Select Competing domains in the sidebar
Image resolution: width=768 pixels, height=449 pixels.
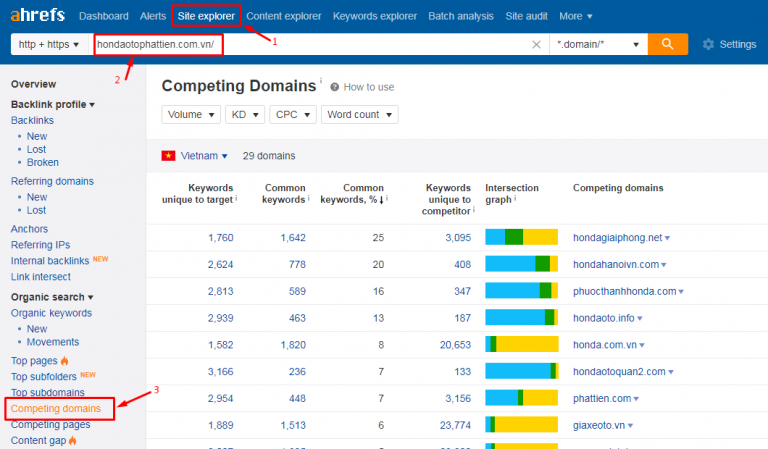[56, 408]
